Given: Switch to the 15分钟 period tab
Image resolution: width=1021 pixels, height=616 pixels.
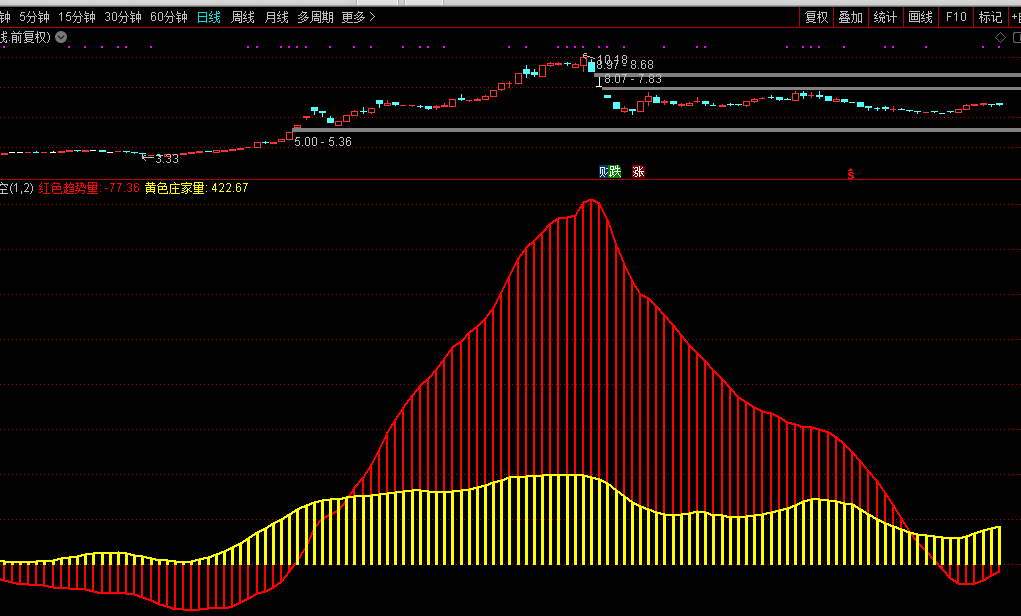Looking at the screenshot, I should coord(77,17).
